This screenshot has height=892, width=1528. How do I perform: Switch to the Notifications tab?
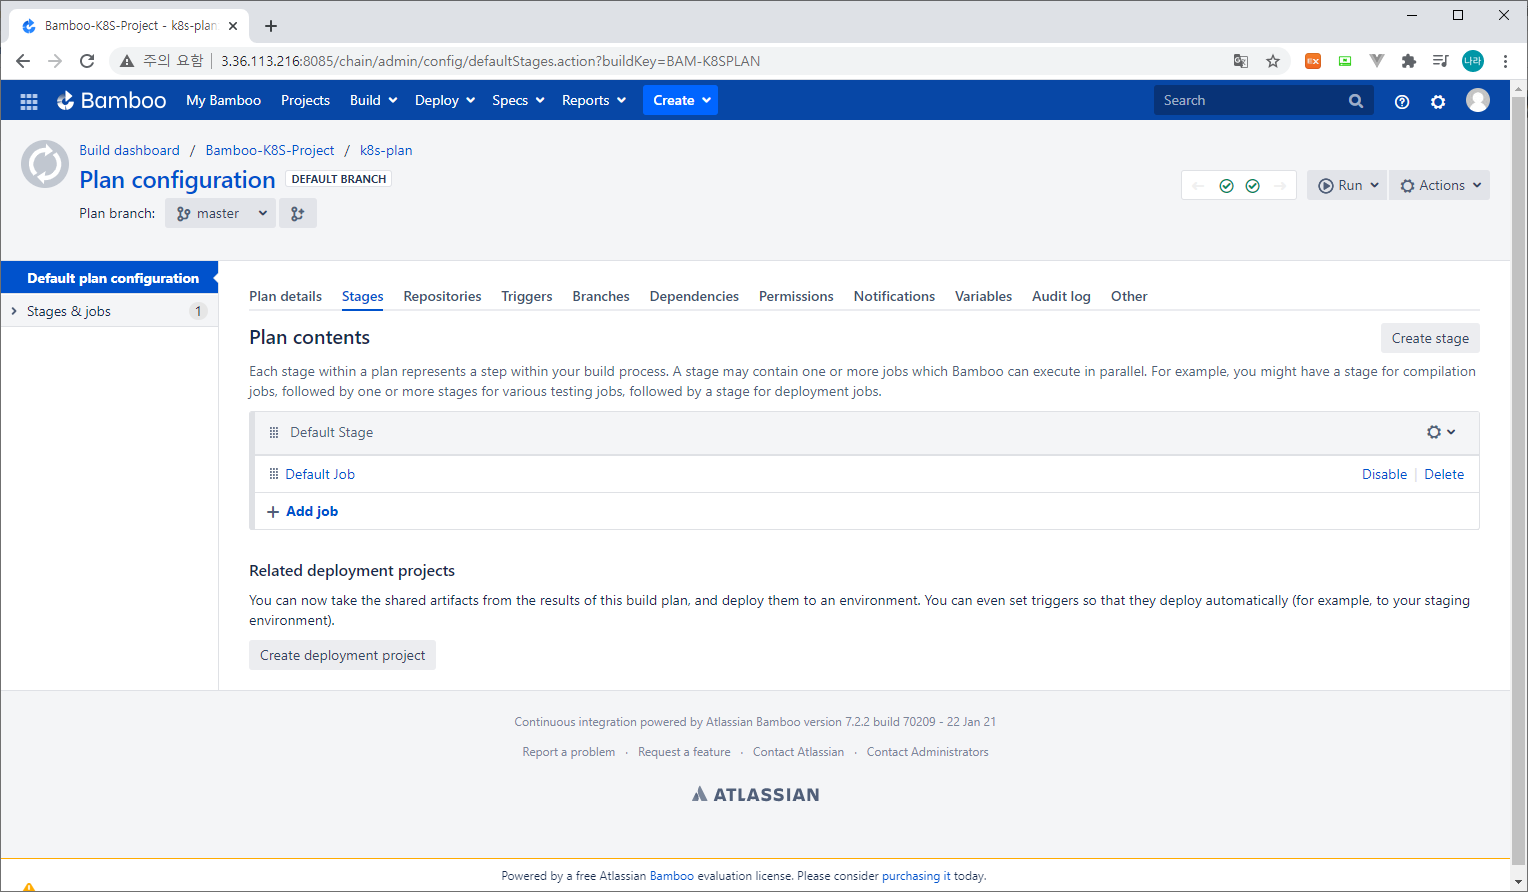[894, 296]
